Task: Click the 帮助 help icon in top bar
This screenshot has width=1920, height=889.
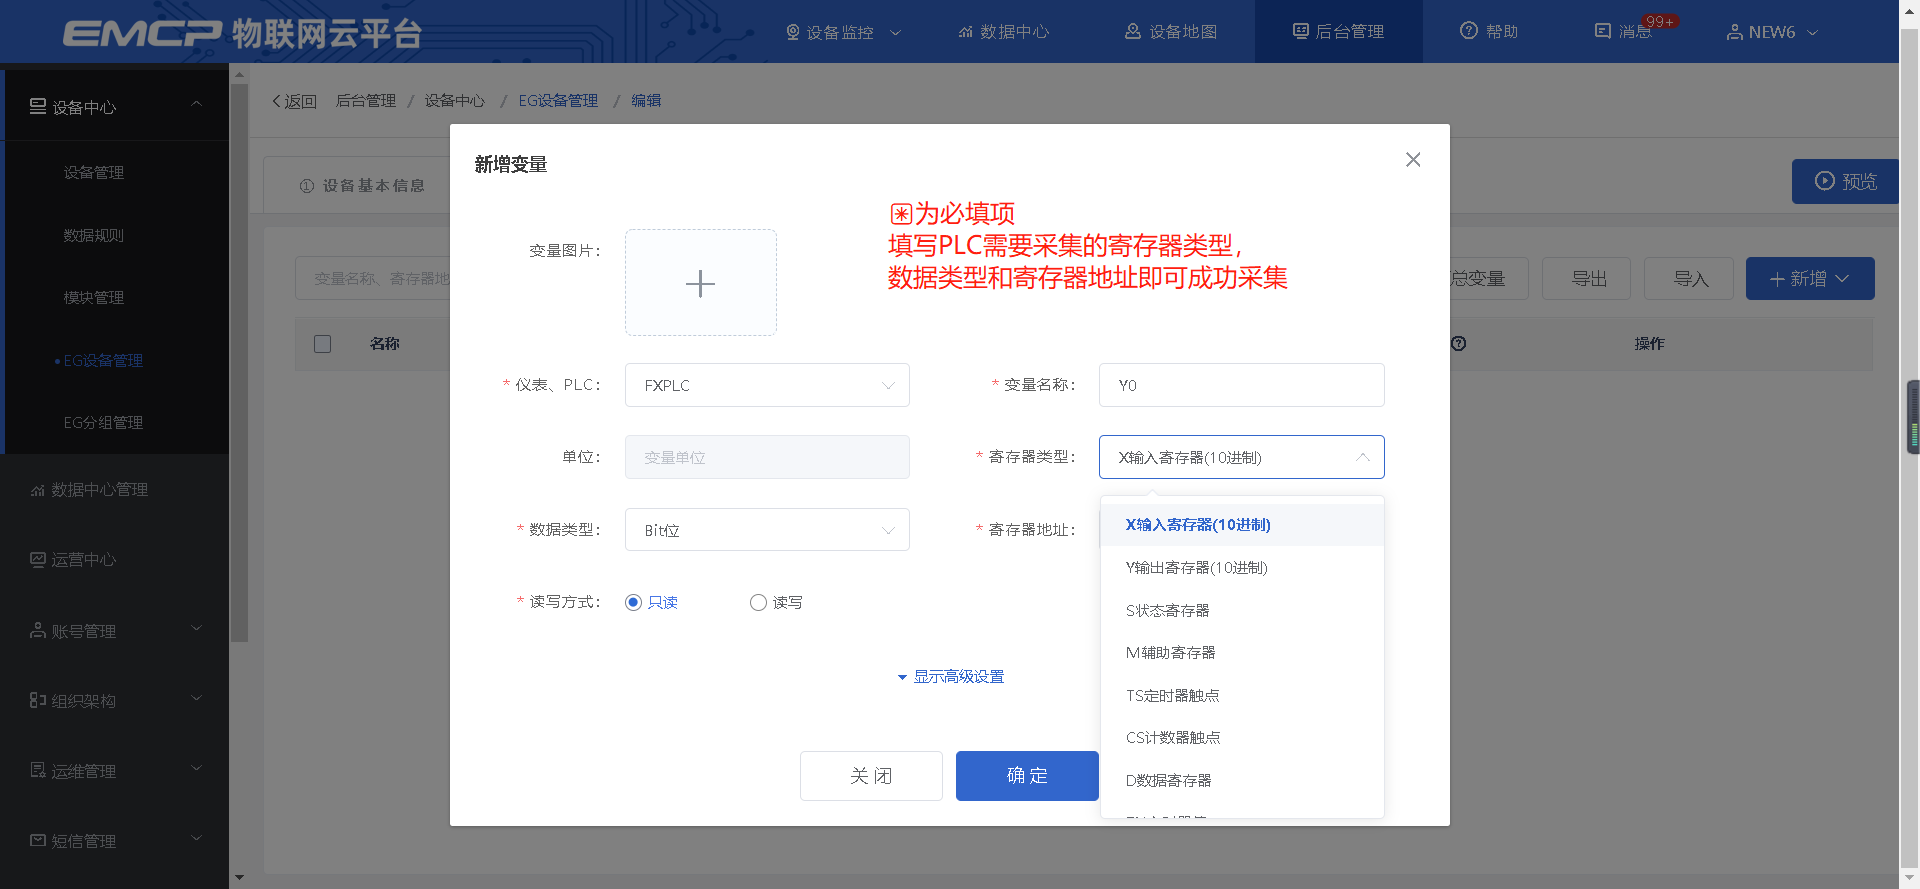Action: [1468, 31]
